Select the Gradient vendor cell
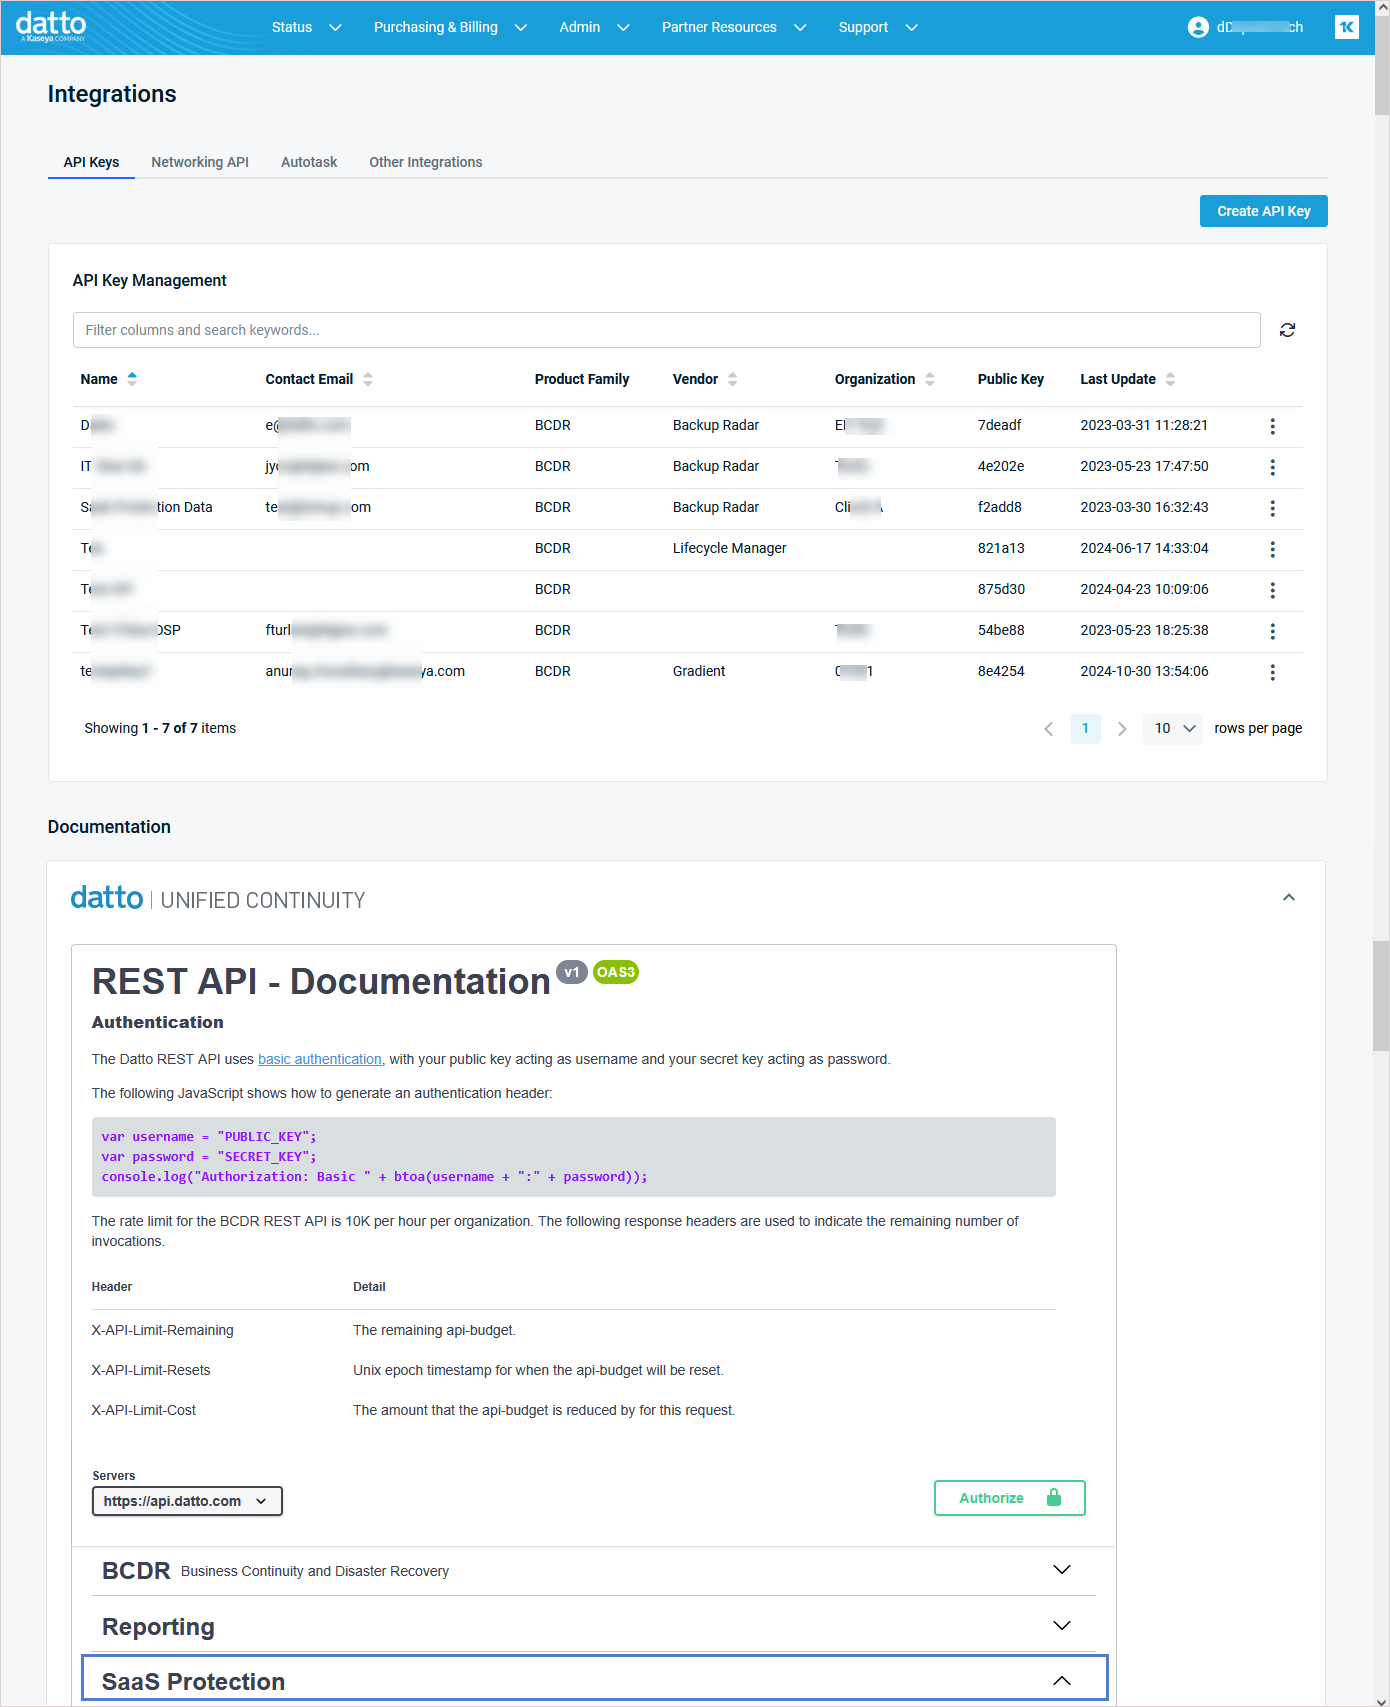This screenshot has height=1707, width=1390. (699, 671)
